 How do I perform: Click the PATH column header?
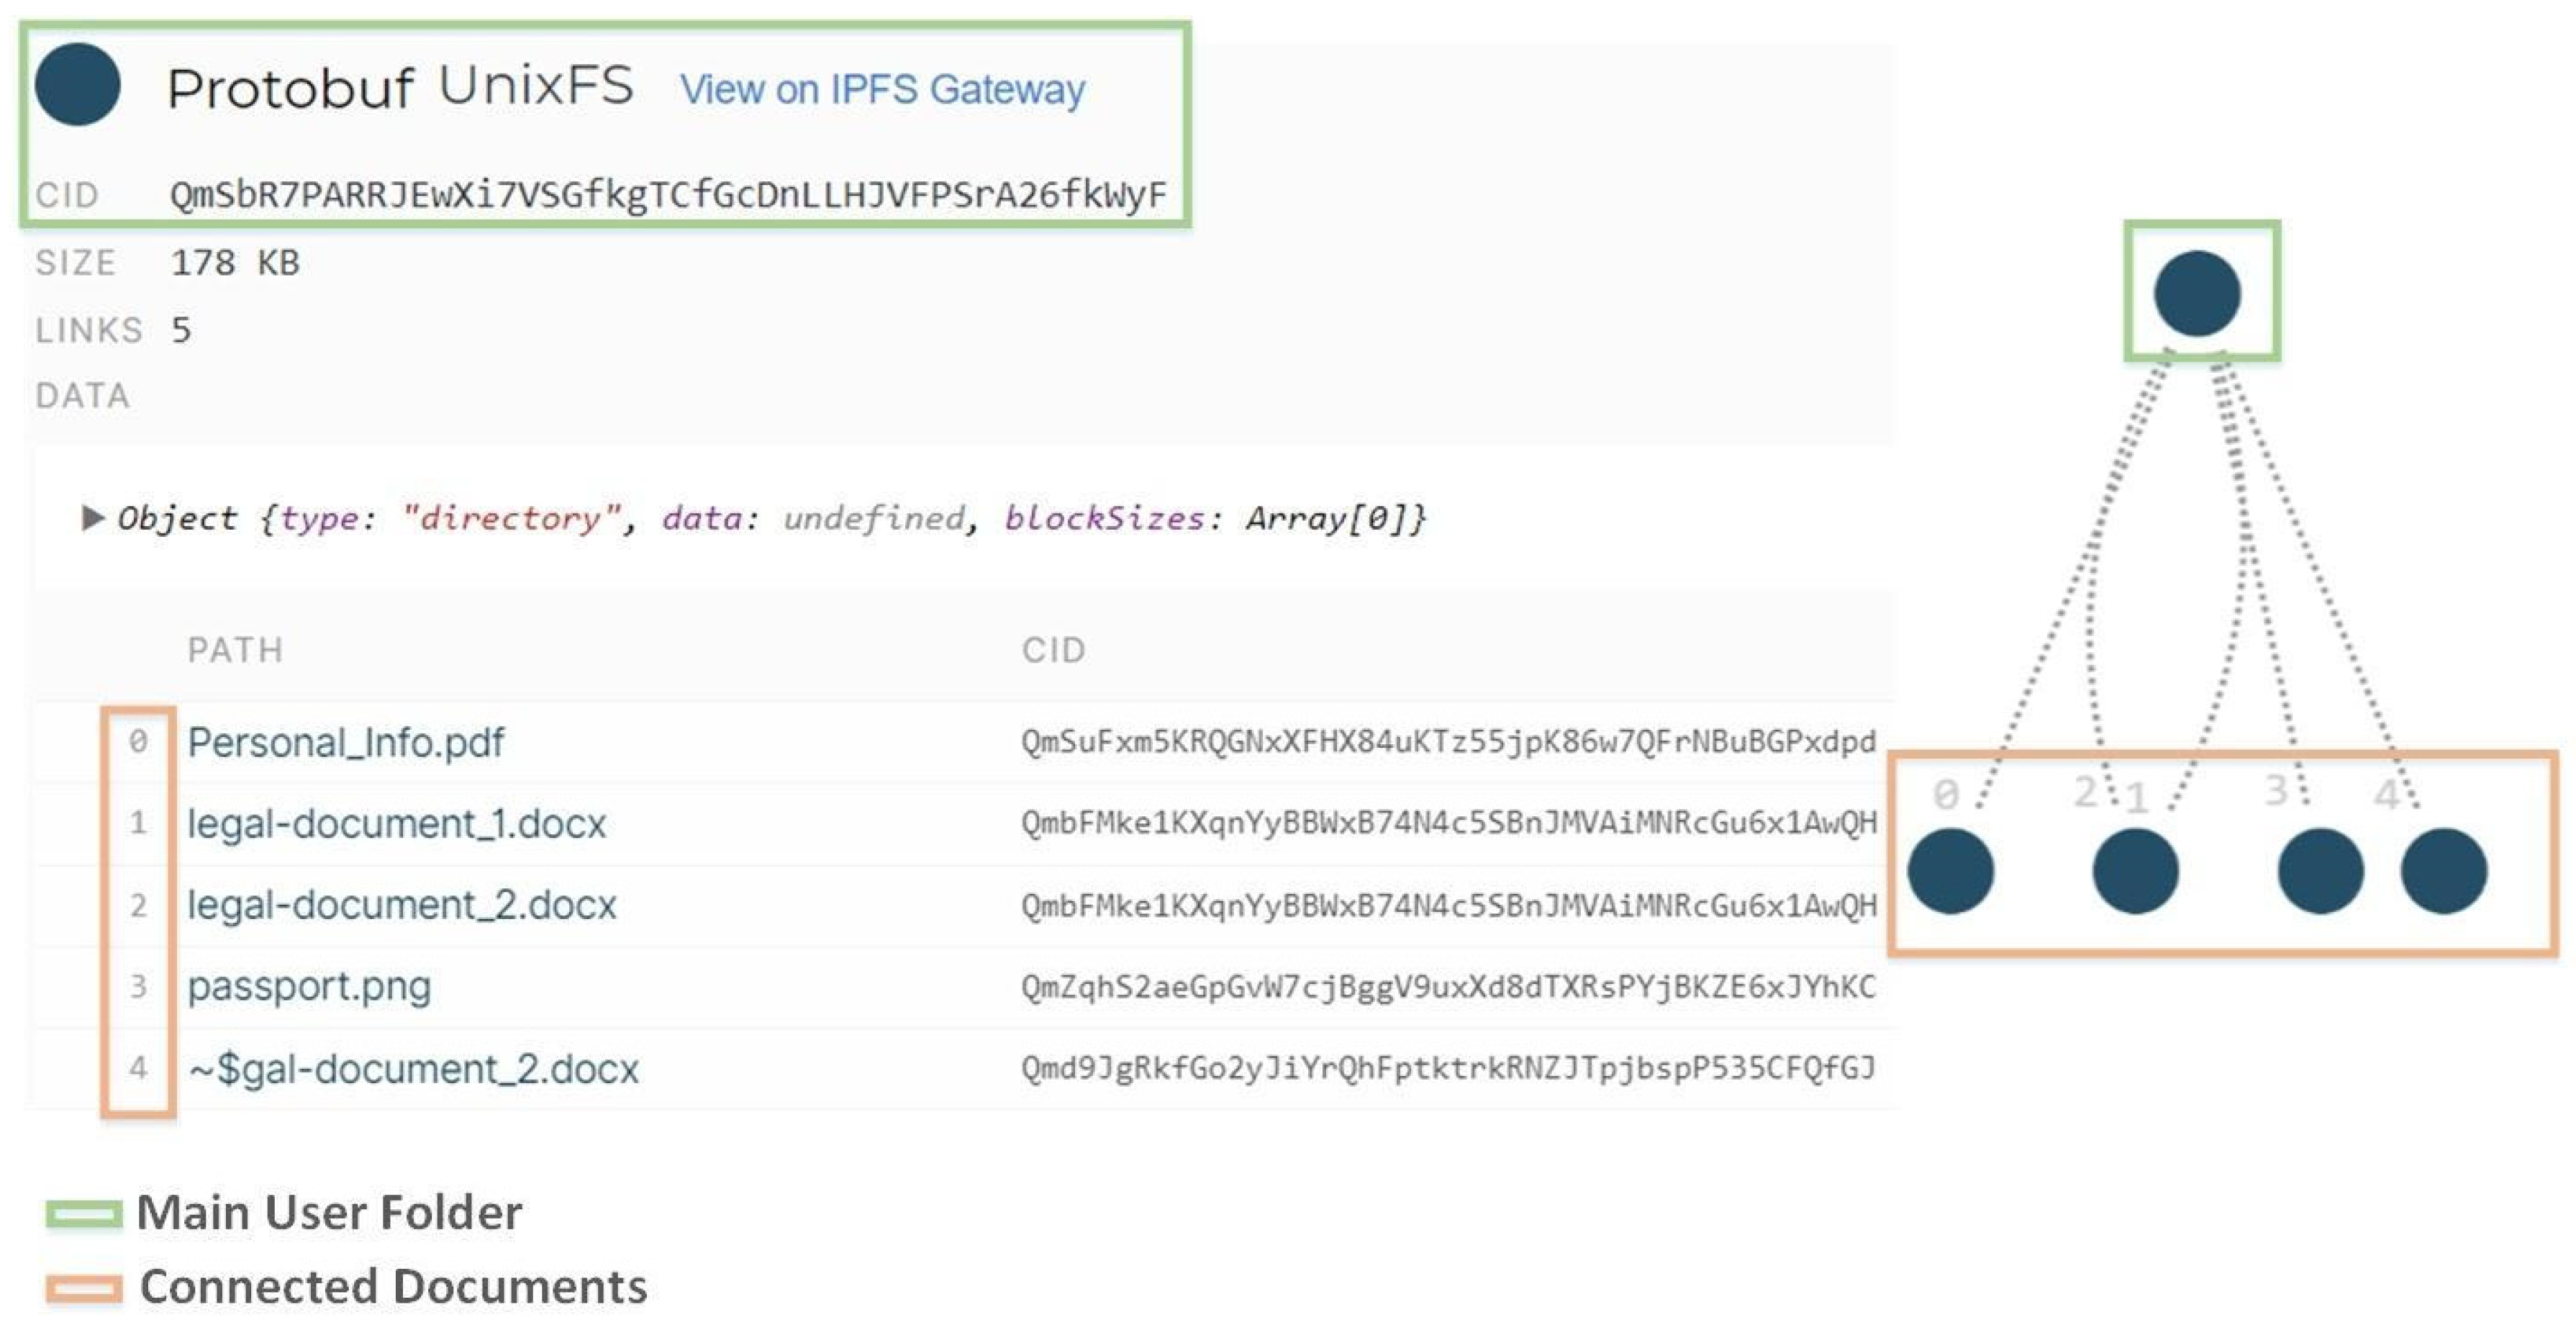click(235, 650)
